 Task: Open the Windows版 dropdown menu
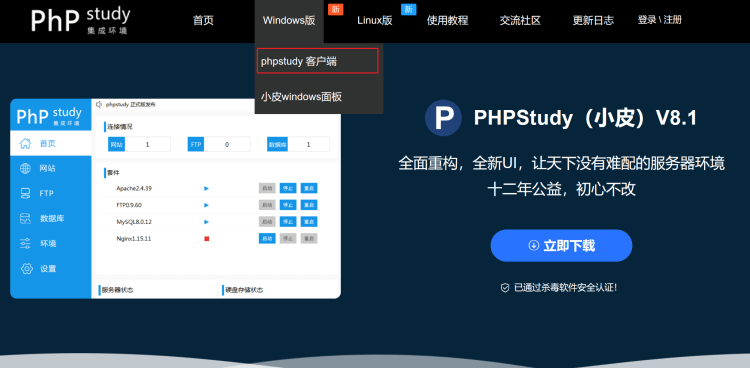pos(289,21)
